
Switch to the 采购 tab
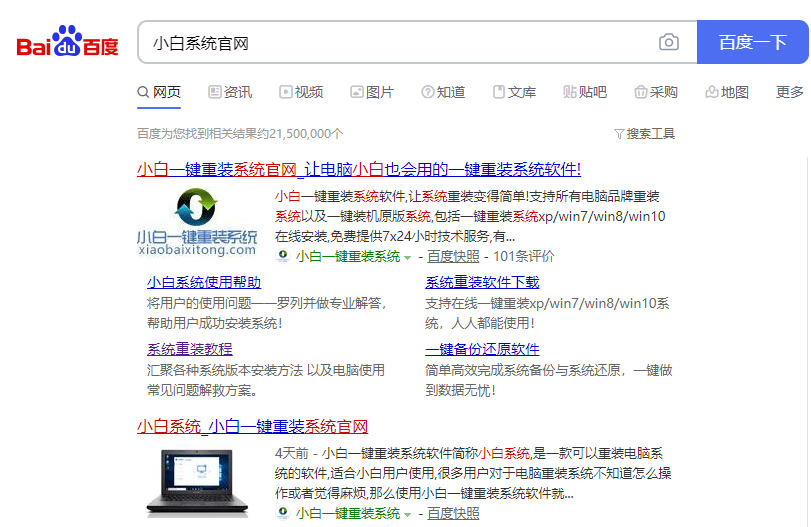(x=656, y=93)
